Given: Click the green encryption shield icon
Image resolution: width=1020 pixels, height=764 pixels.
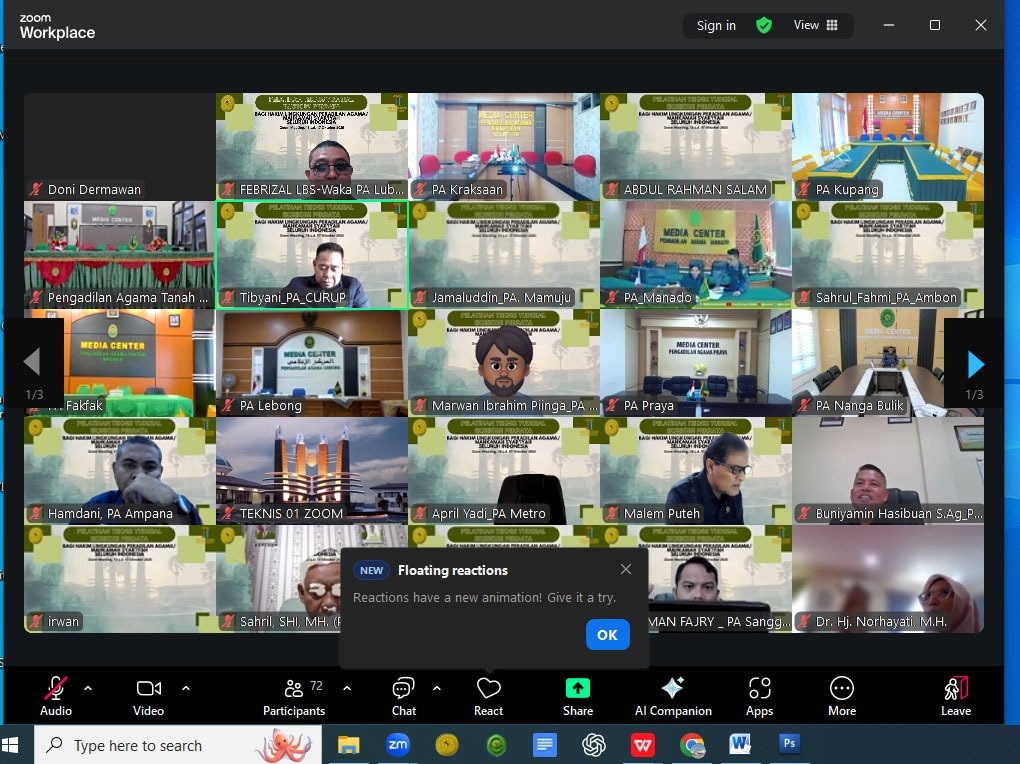Looking at the screenshot, I should click(764, 26).
